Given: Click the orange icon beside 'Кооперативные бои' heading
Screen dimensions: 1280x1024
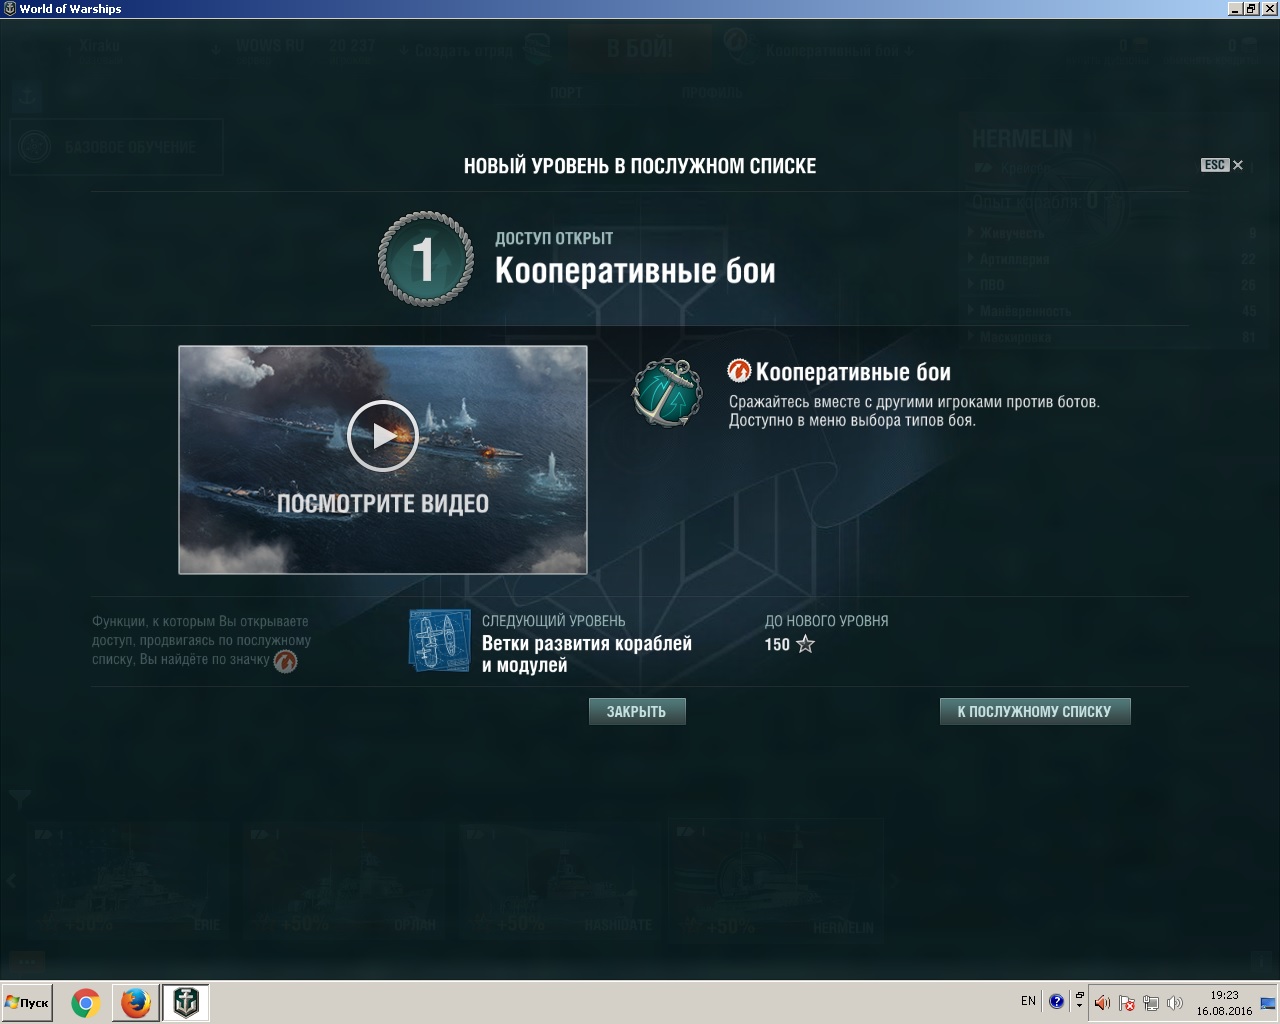Looking at the screenshot, I should (x=739, y=372).
